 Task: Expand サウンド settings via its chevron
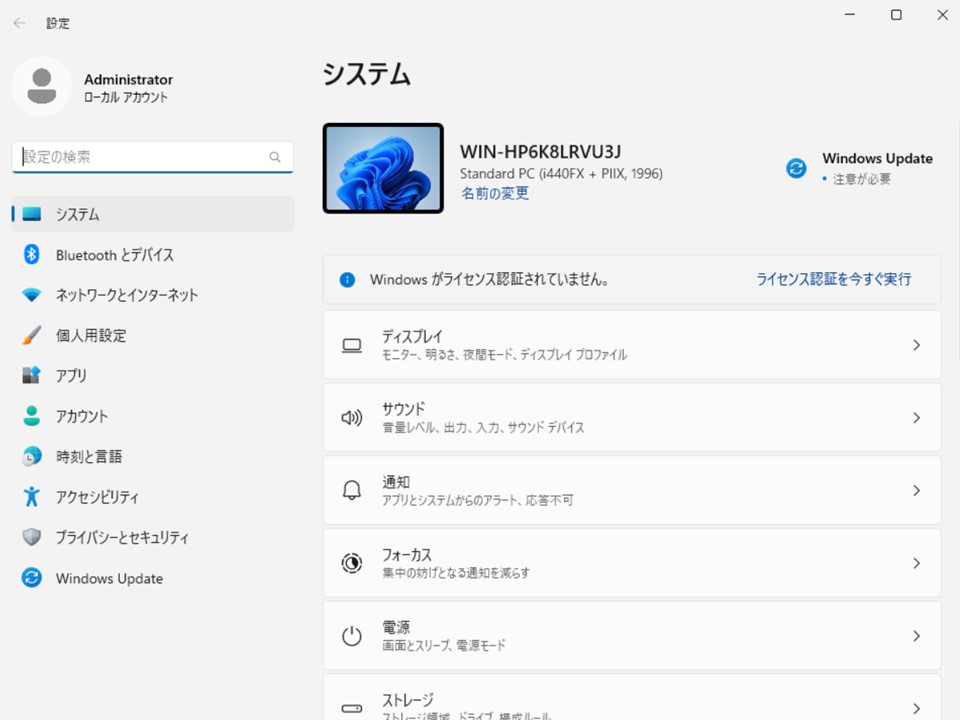point(917,418)
